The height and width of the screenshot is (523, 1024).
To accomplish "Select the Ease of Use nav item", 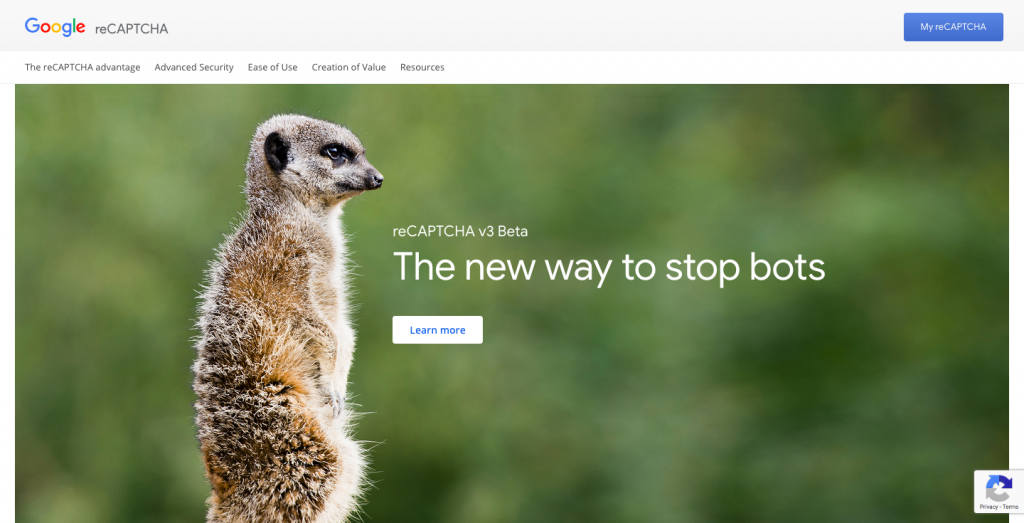I will click(272, 67).
